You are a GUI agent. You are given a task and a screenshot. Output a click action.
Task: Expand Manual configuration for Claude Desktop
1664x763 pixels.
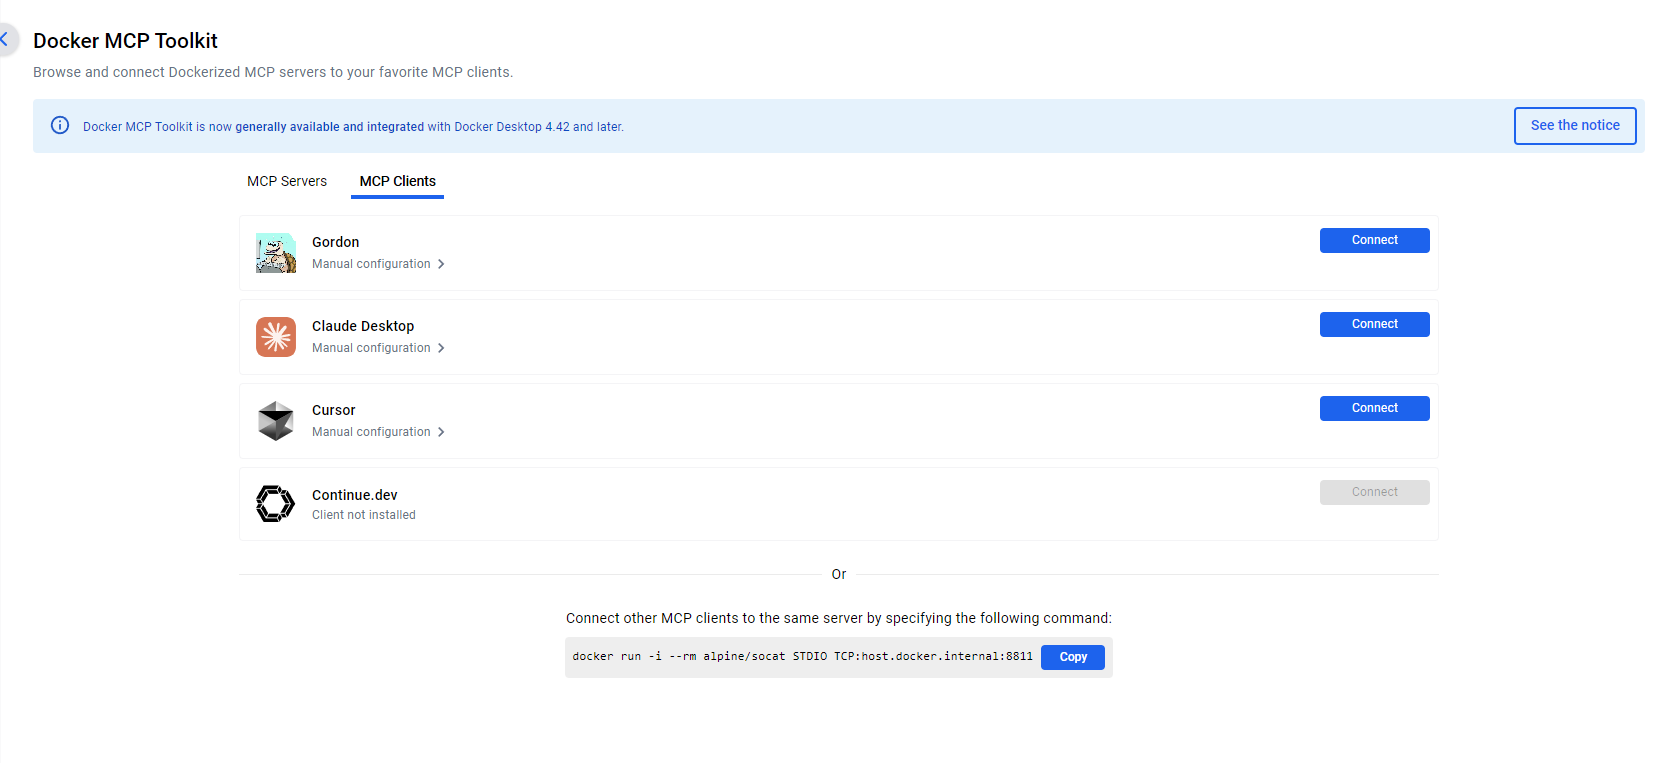378,348
